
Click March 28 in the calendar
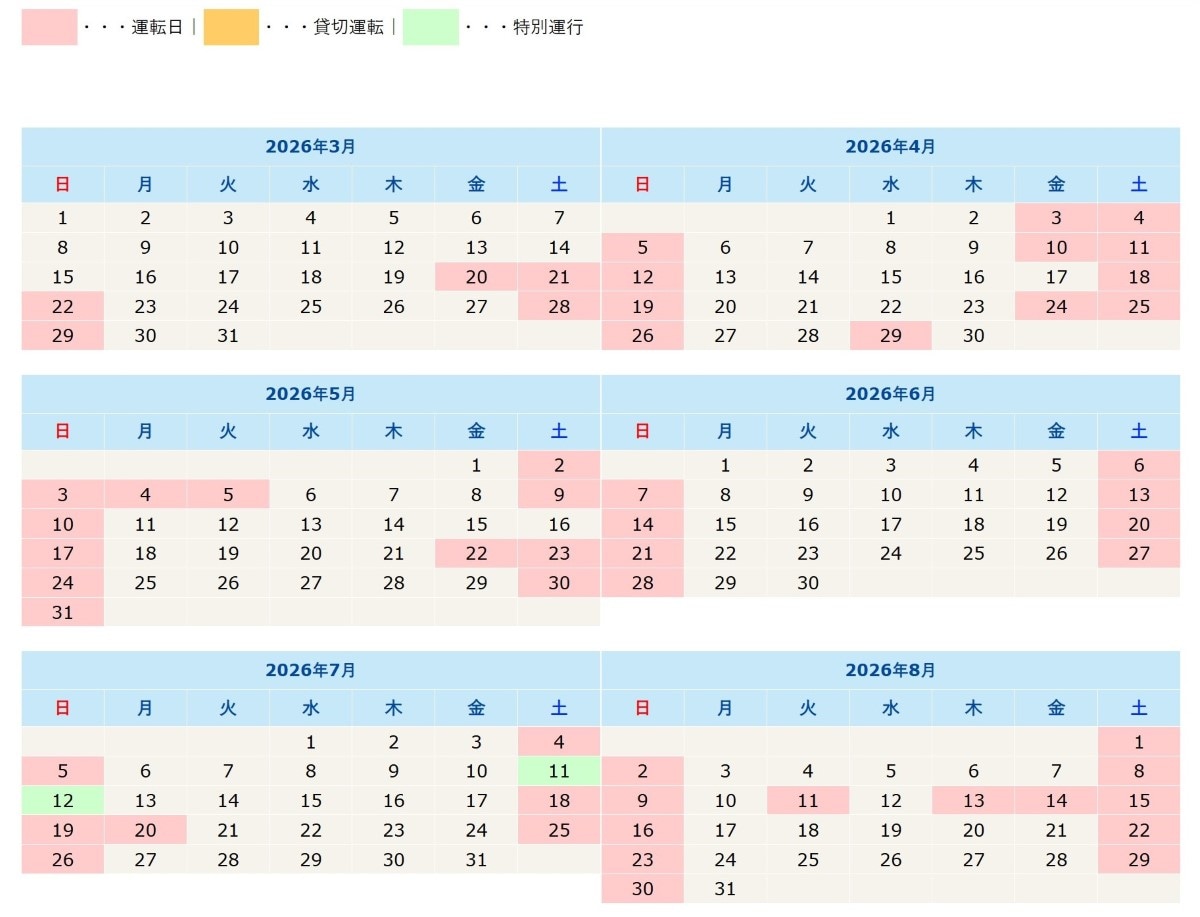click(x=559, y=307)
